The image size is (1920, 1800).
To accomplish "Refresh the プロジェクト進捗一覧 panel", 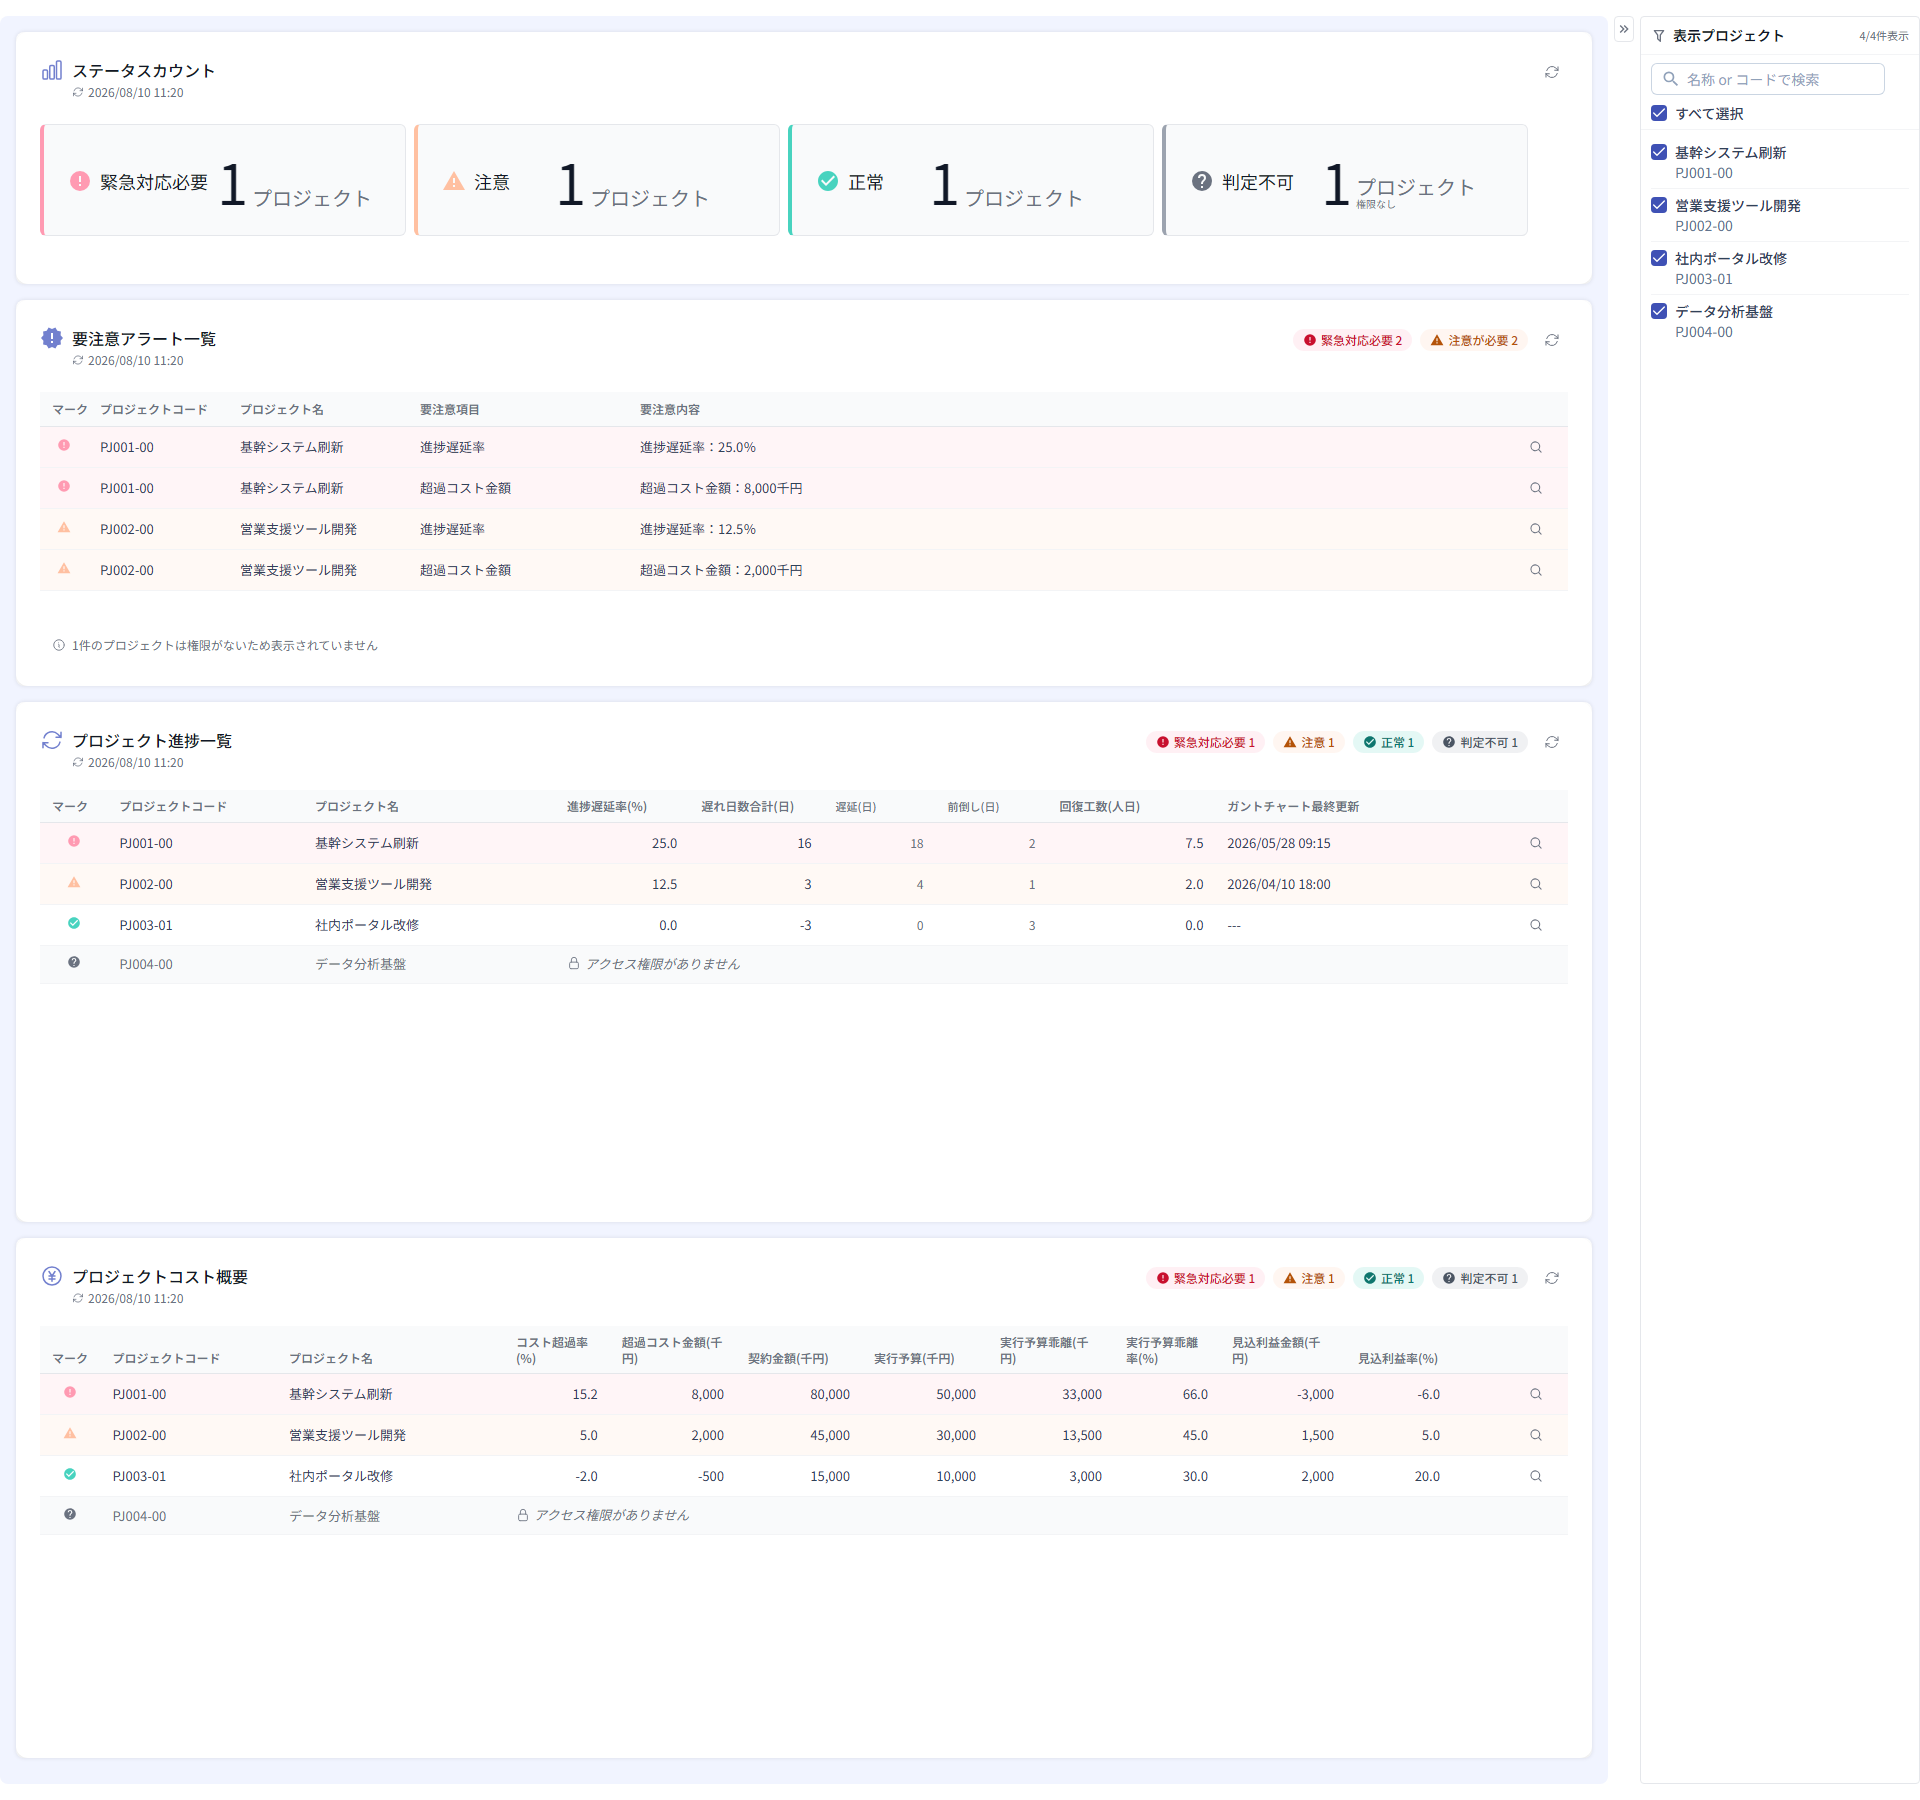I will 1551,742.
